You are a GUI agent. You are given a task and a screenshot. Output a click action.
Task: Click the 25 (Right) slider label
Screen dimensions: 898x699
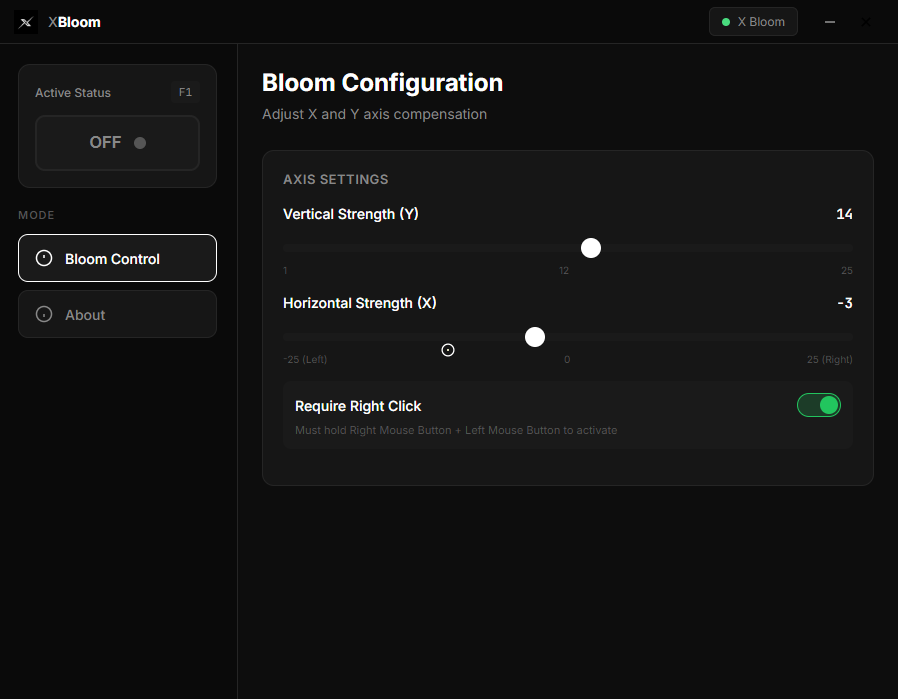[x=830, y=359]
